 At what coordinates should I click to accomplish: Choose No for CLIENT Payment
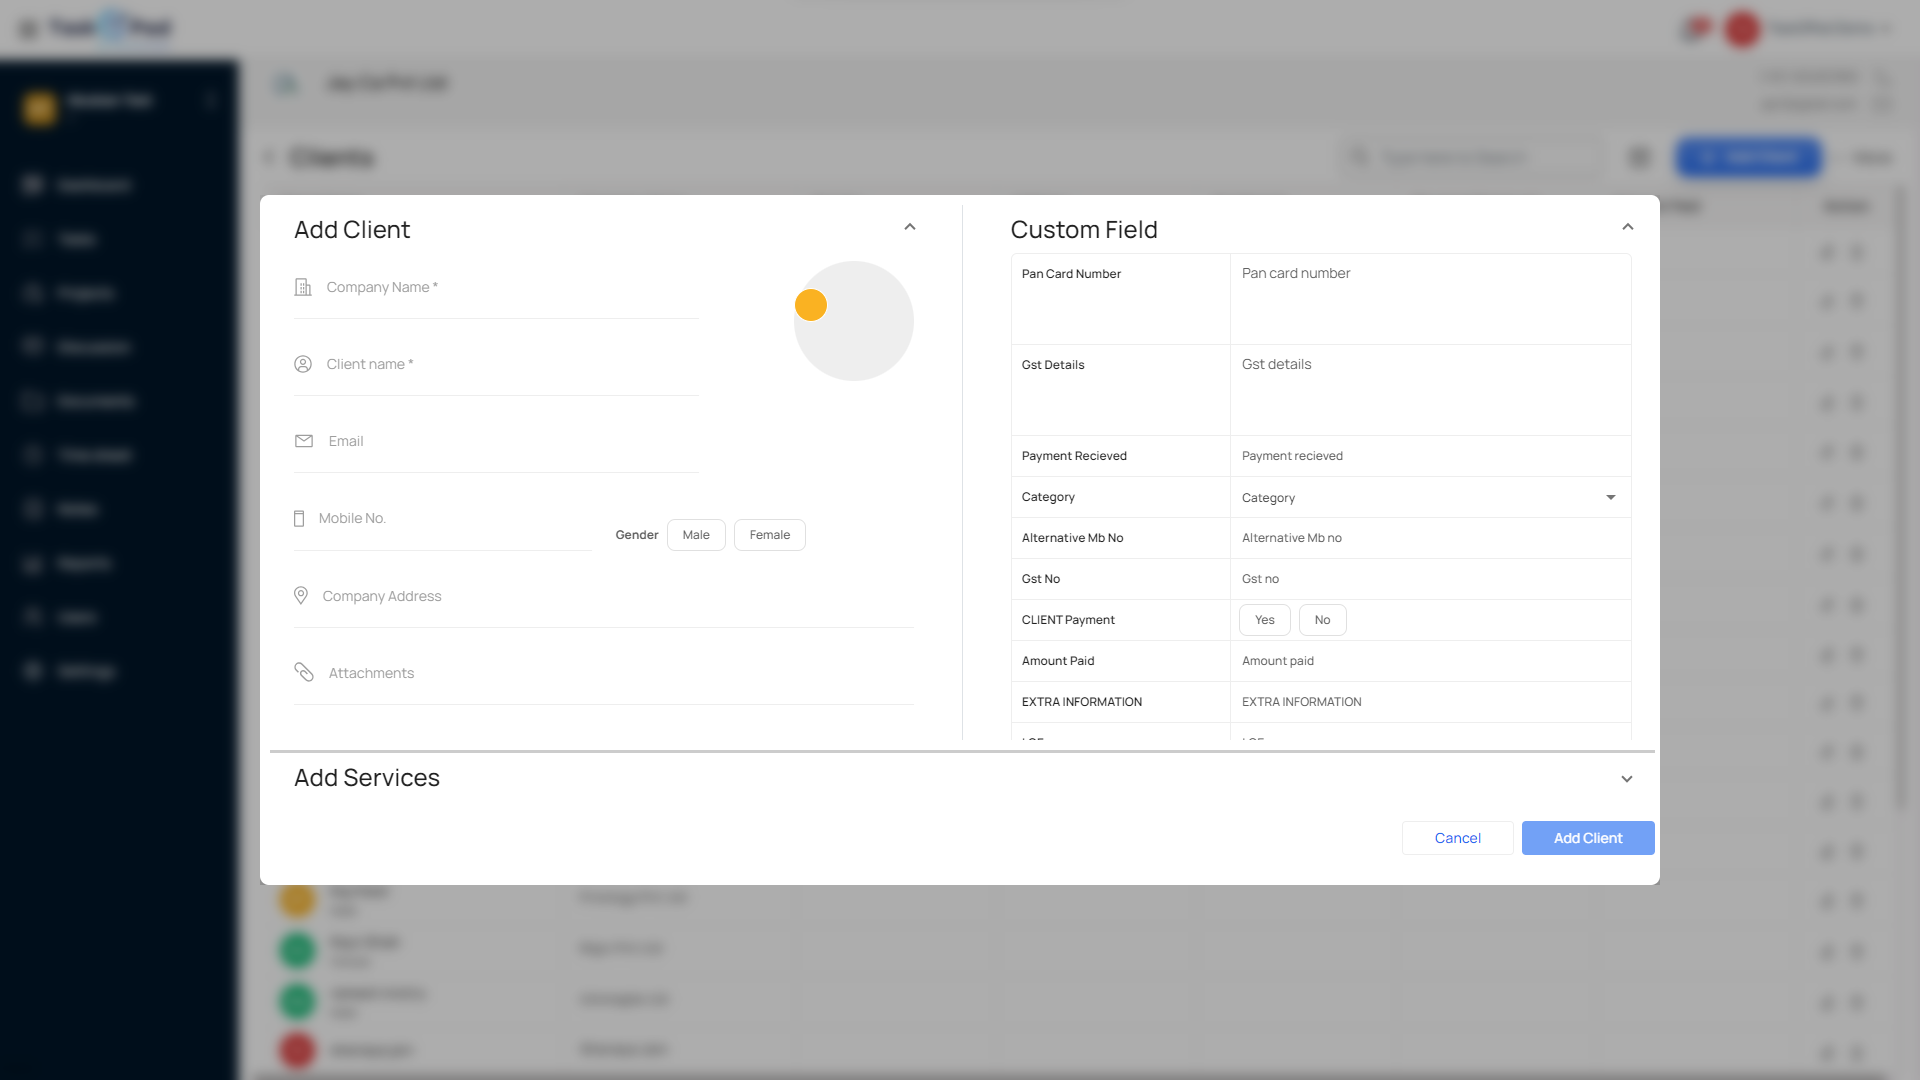point(1322,620)
